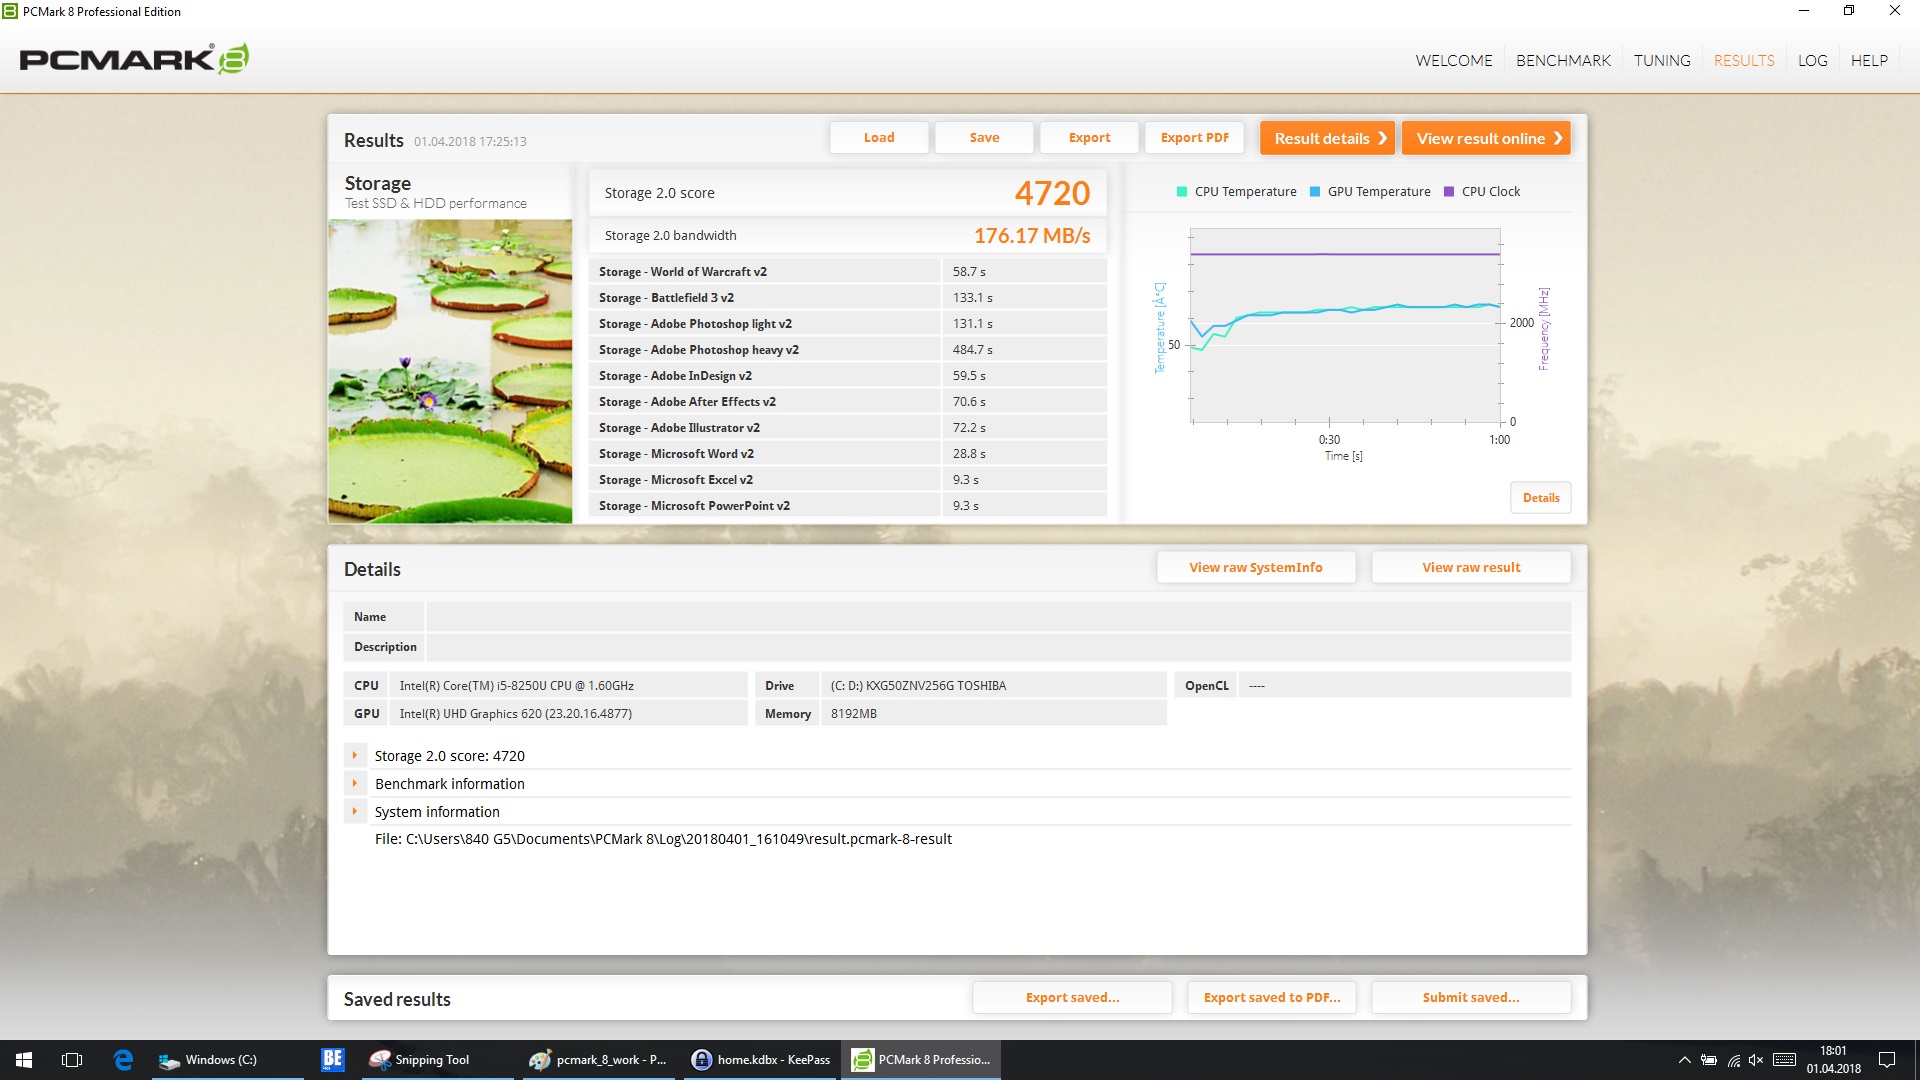Click the GPU Temperature legend swatch
Screen dimensions: 1920x1080
(x=1315, y=192)
